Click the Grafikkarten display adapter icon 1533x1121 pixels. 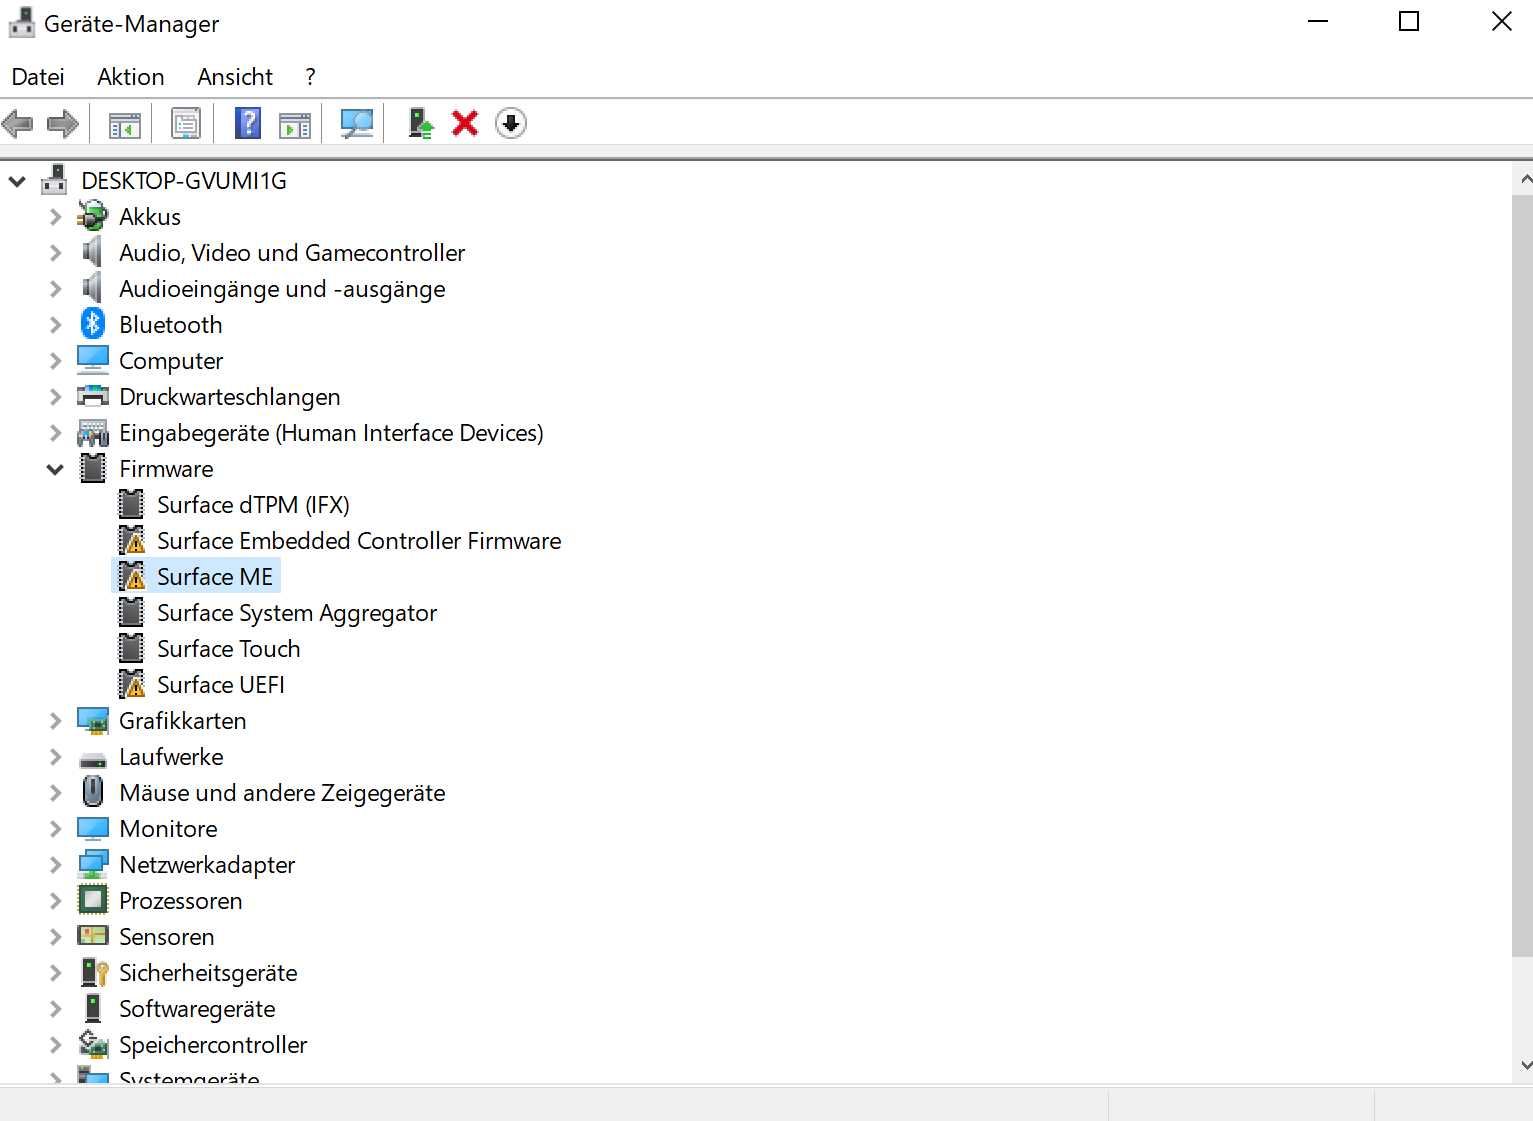93,720
